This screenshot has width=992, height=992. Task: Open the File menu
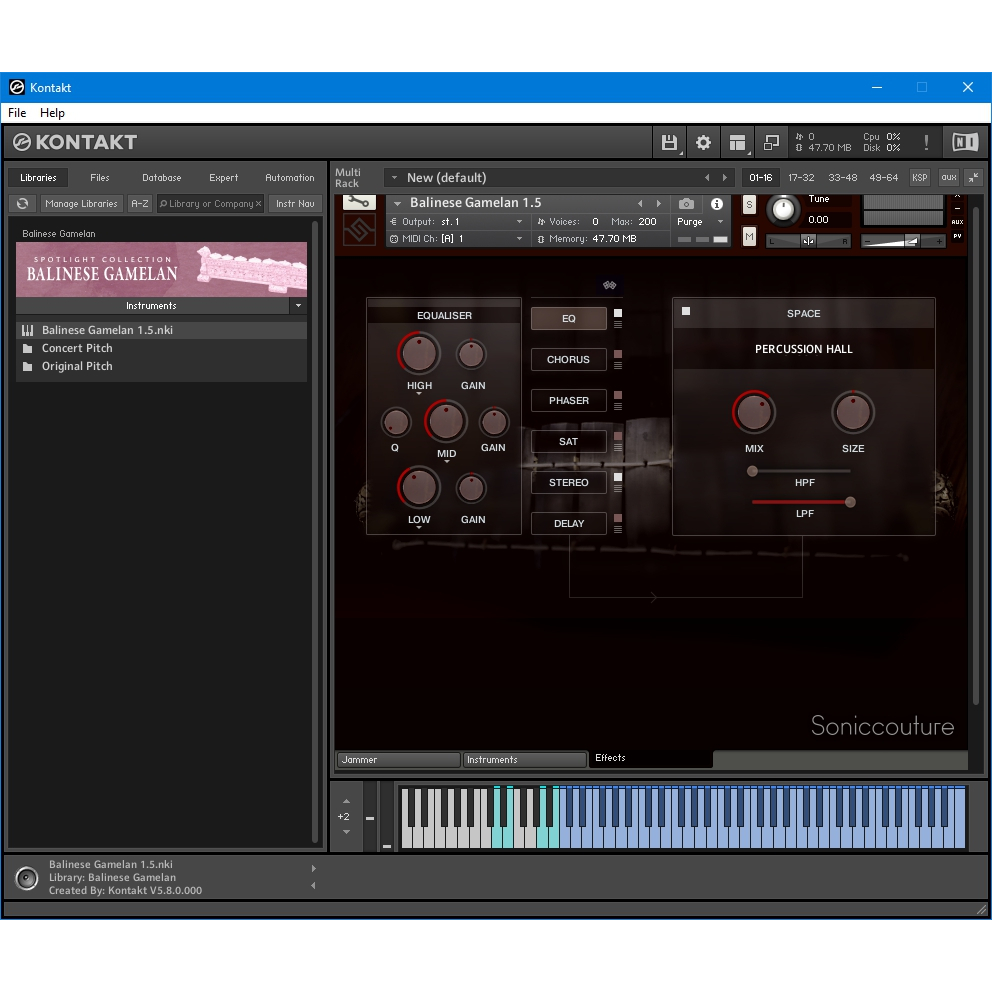(x=17, y=113)
